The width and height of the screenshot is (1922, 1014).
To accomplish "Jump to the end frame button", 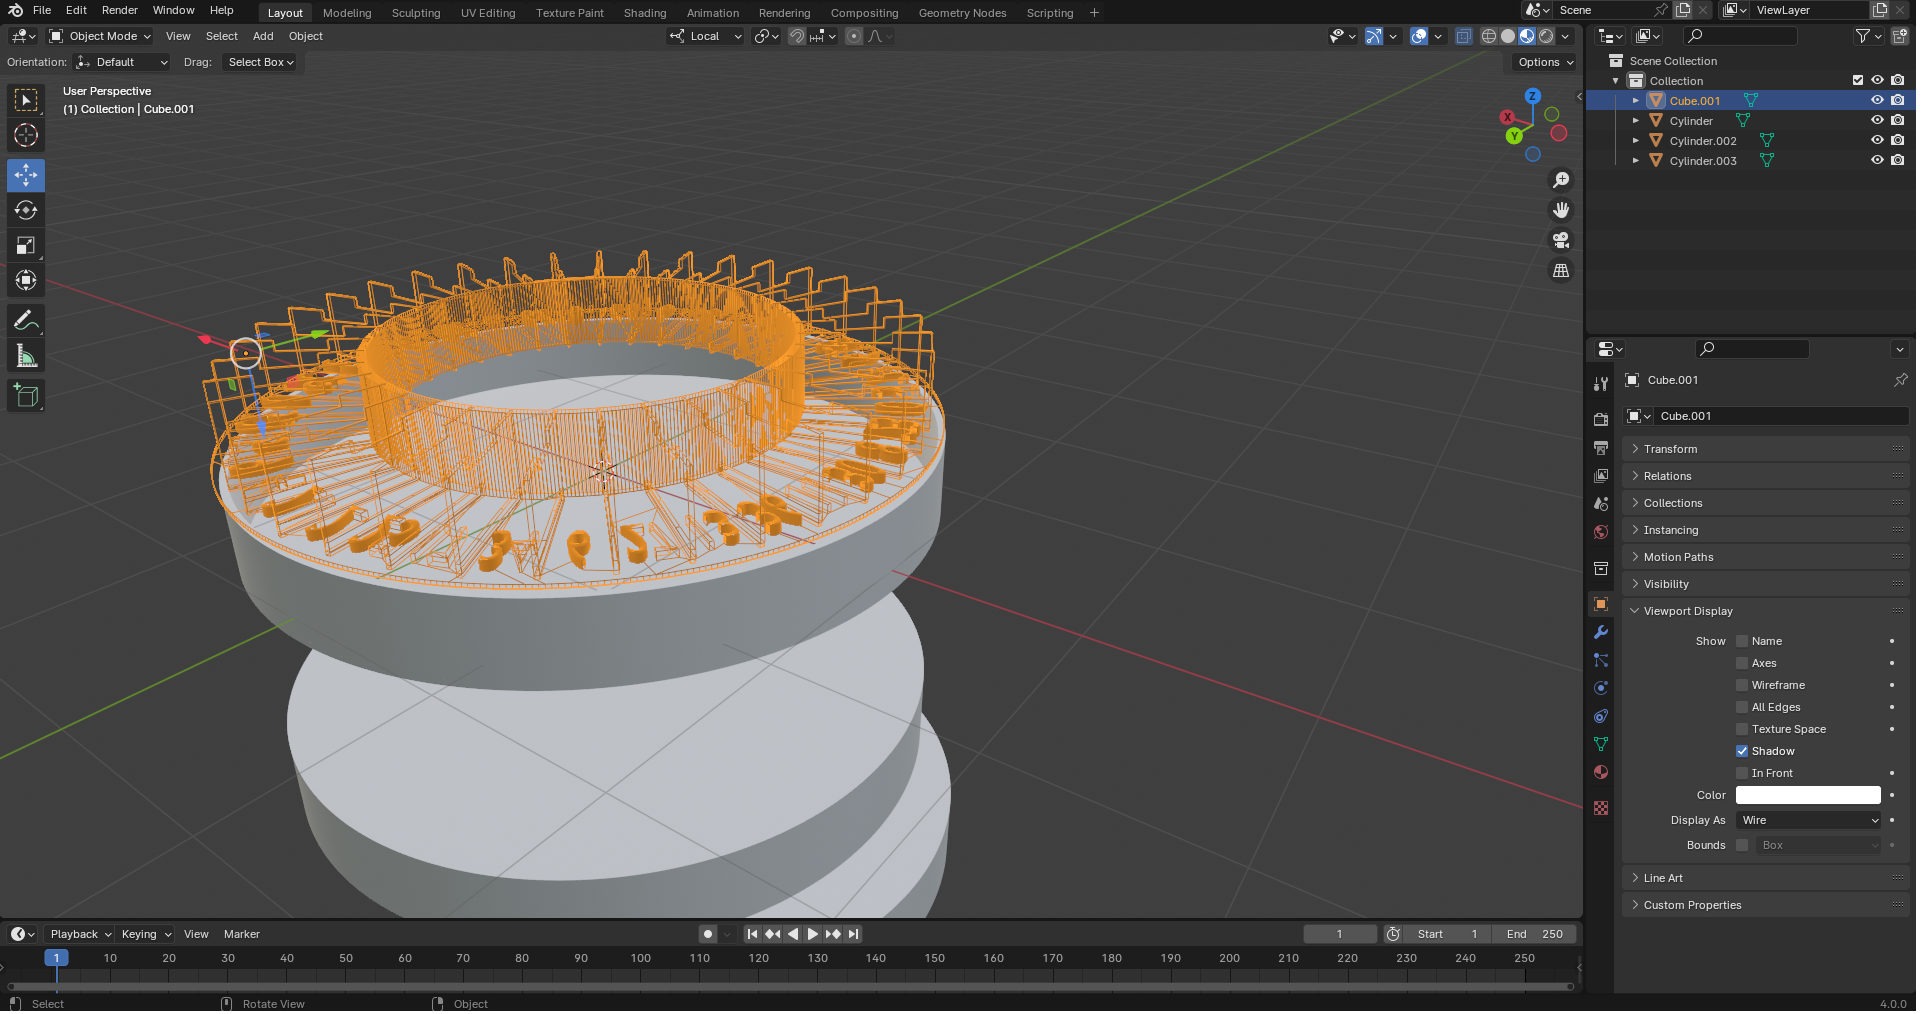I will (x=855, y=936).
